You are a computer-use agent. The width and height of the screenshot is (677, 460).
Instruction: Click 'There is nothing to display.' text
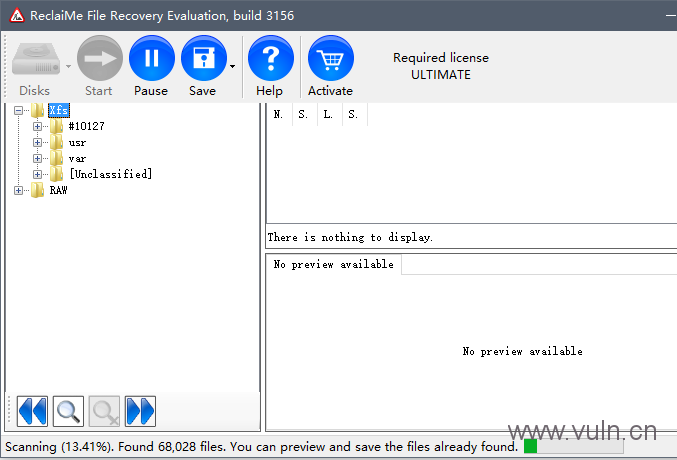(350, 237)
